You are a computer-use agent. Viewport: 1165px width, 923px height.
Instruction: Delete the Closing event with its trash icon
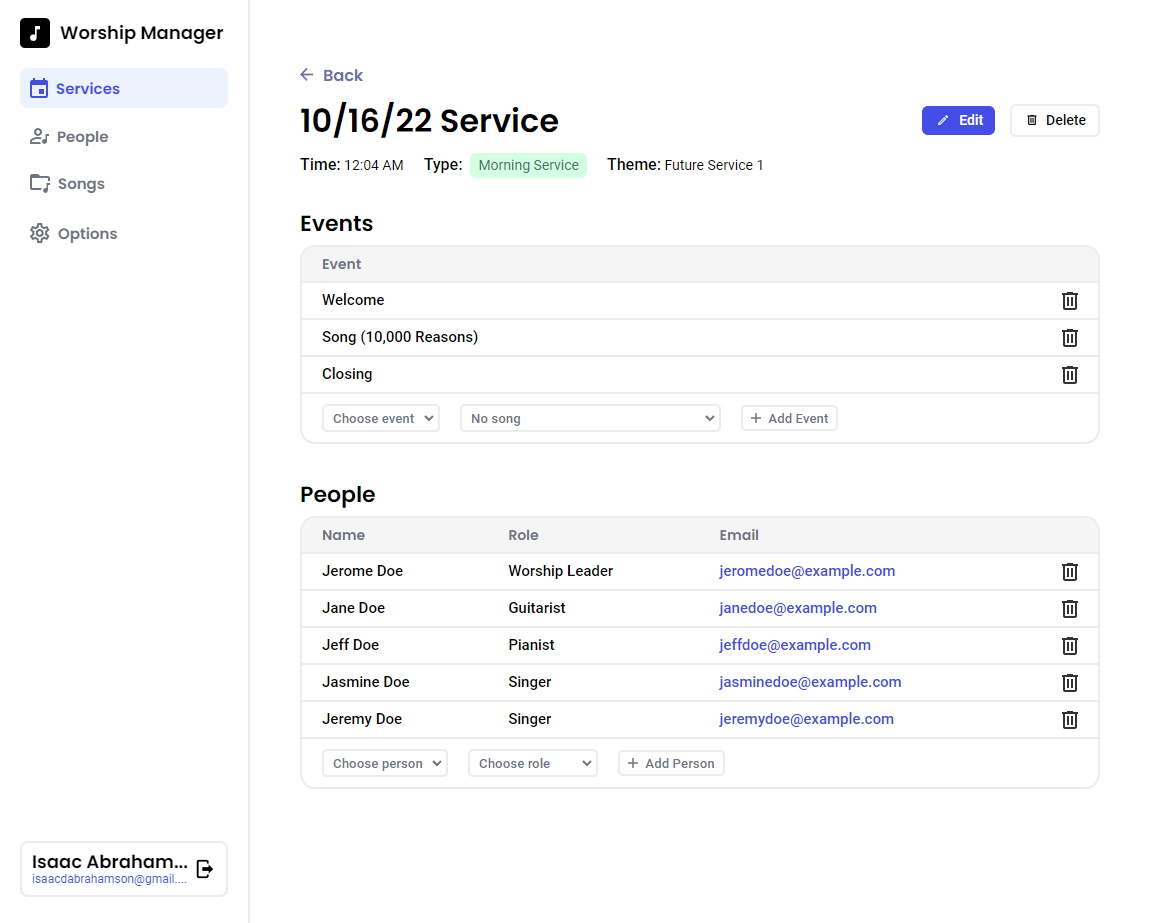(x=1069, y=374)
